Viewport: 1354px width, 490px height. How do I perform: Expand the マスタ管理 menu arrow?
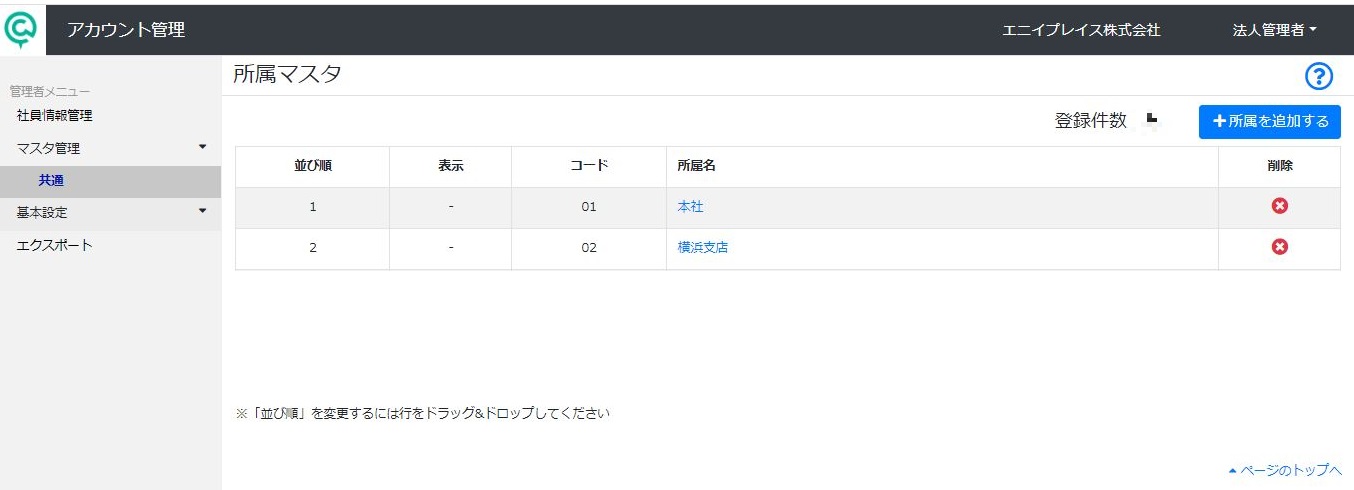[203, 147]
